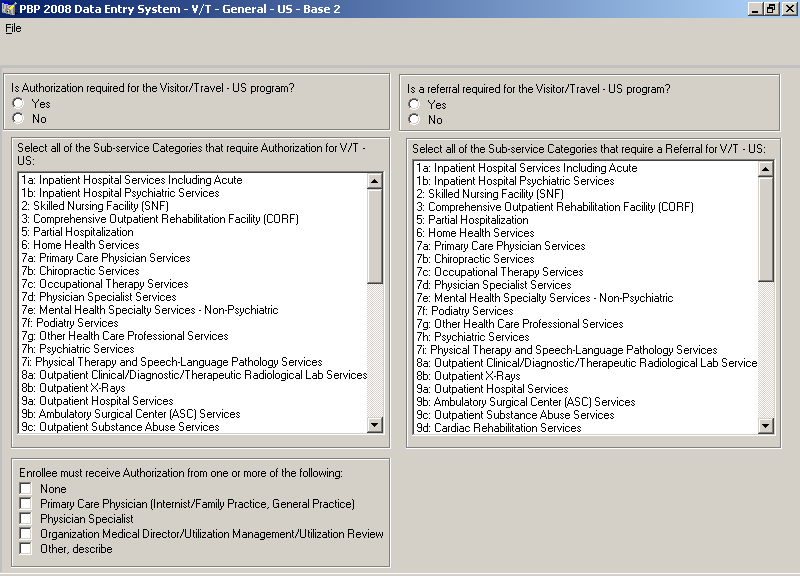Select 7d: Physician Specialist Services in Authorization list

[x=193, y=297]
